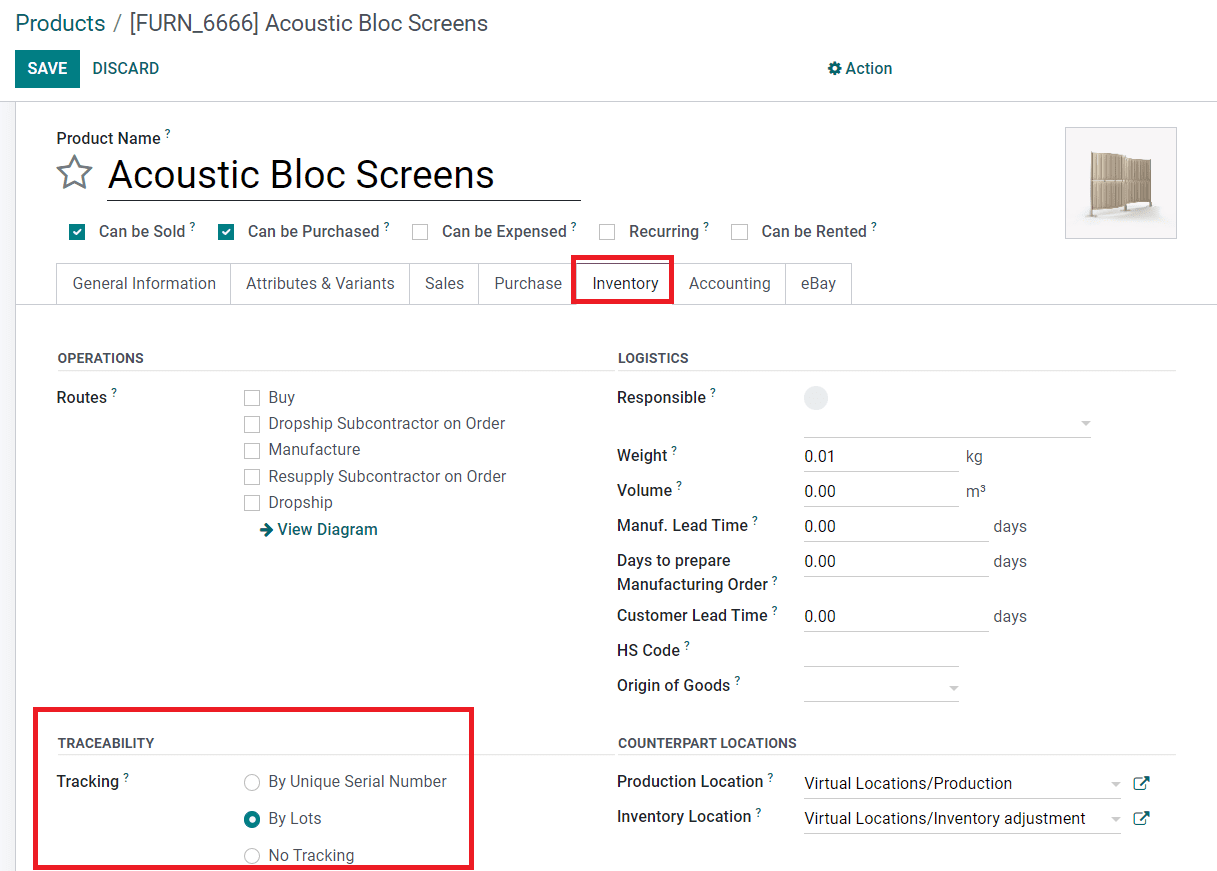Screen dimensions: 1217x871
Task: Open the Action gear menu
Action: point(860,68)
